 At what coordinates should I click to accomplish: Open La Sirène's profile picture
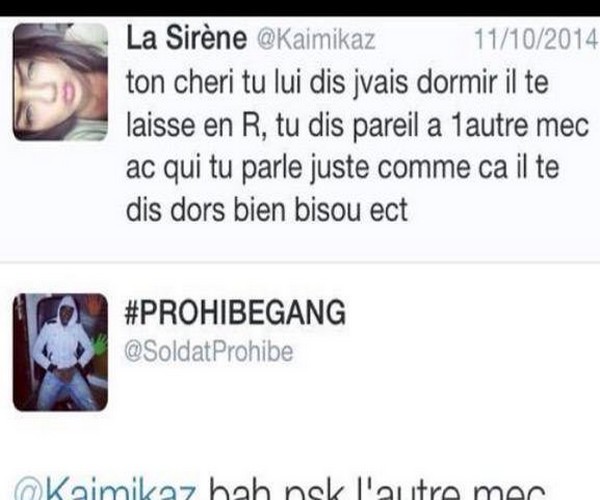60,82
